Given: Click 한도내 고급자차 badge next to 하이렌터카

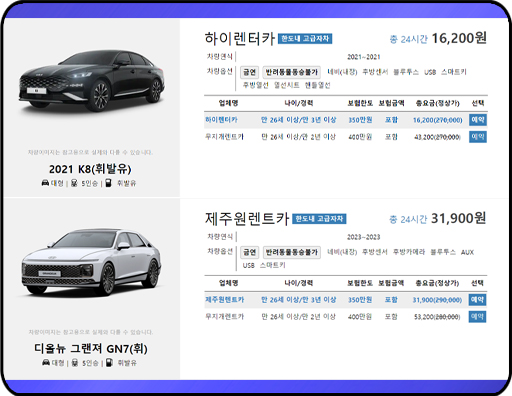Looking at the screenshot, I should [305, 39].
